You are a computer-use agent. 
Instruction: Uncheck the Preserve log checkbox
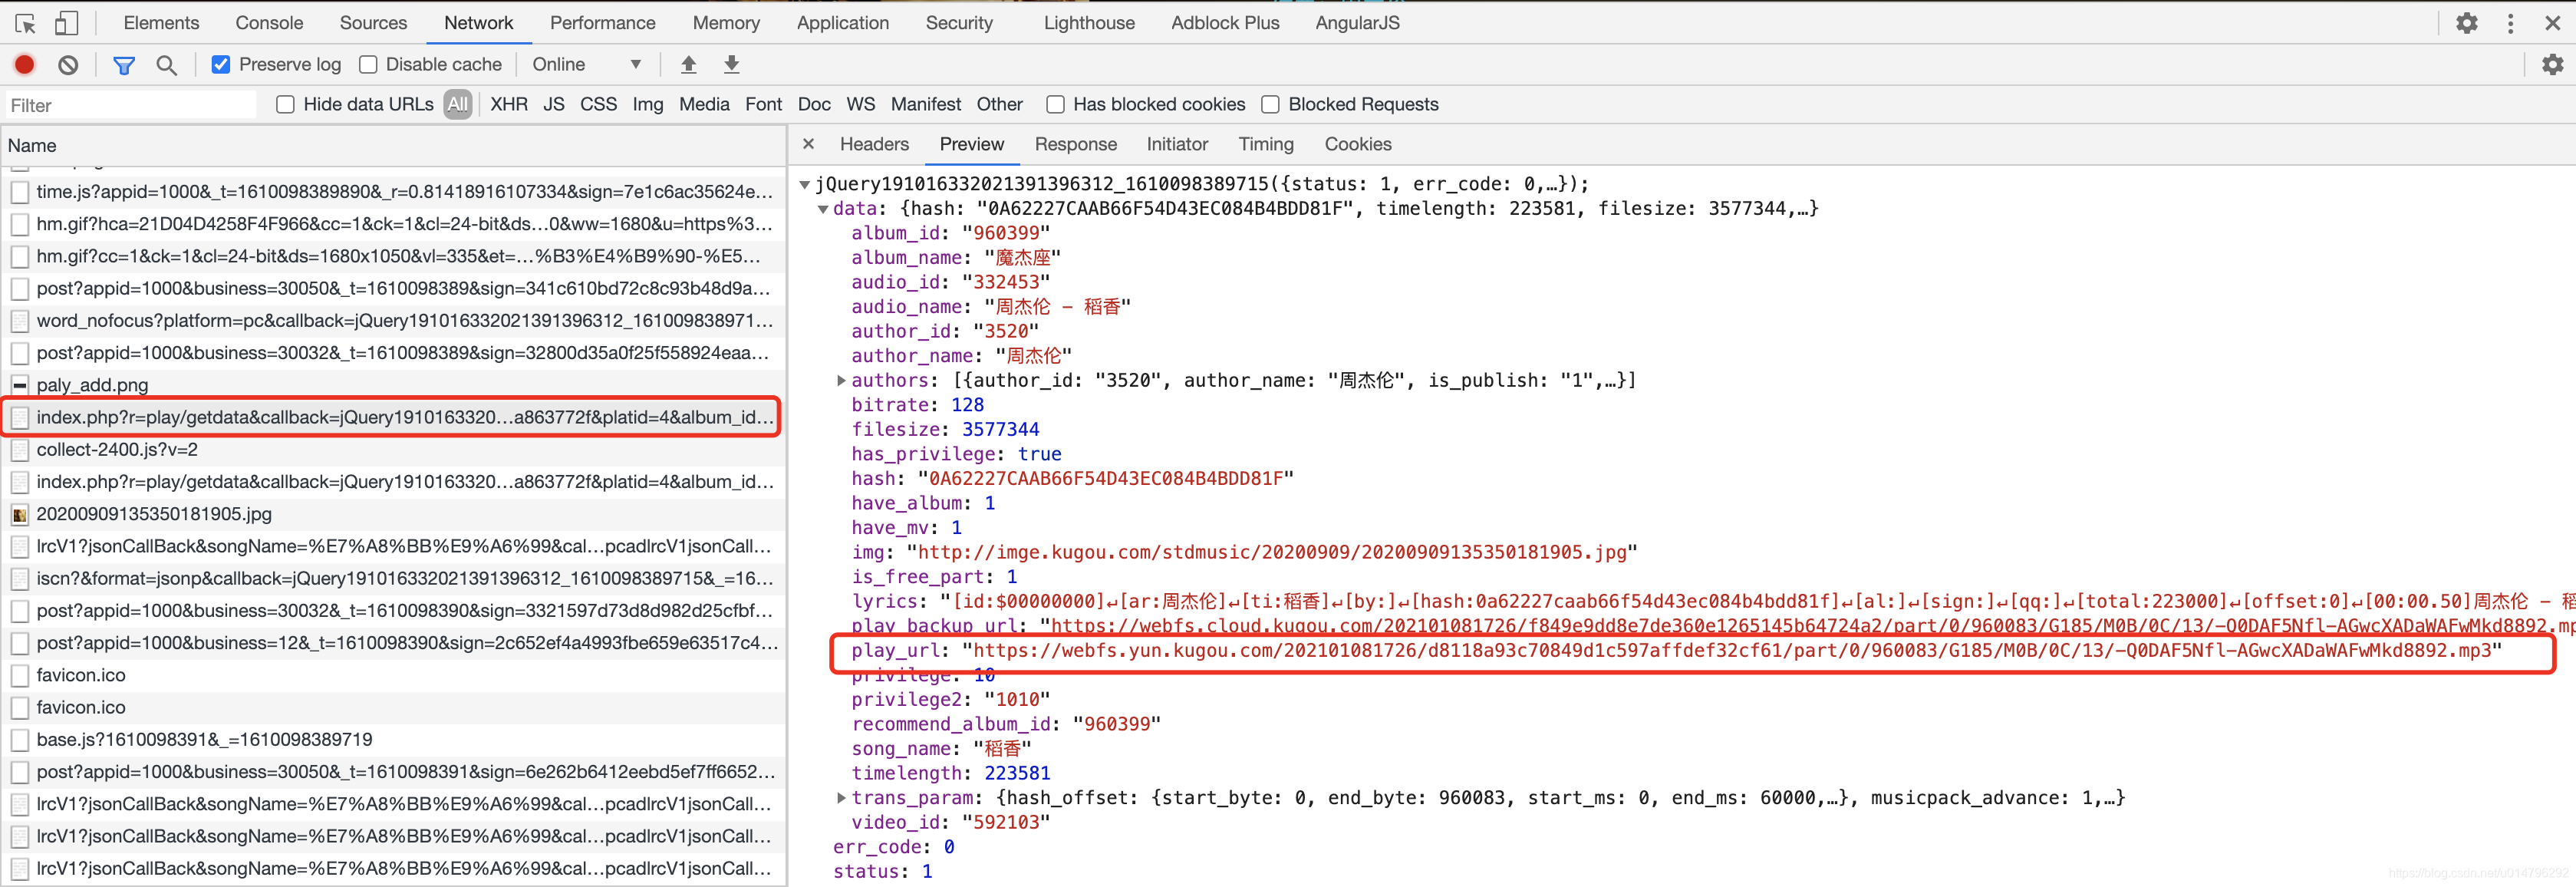tap(221, 65)
